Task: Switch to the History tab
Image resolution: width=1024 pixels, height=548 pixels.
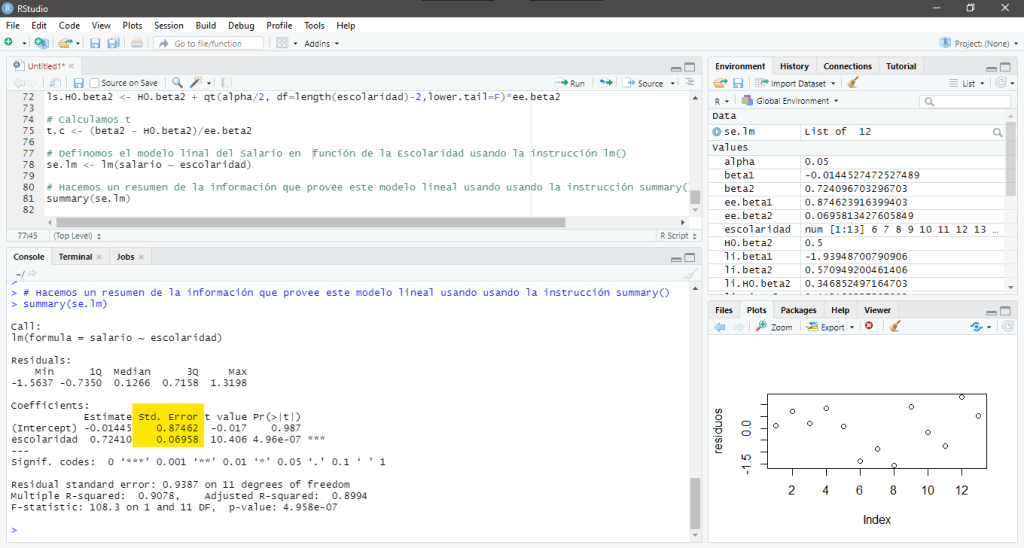Action: coord(794,66)
